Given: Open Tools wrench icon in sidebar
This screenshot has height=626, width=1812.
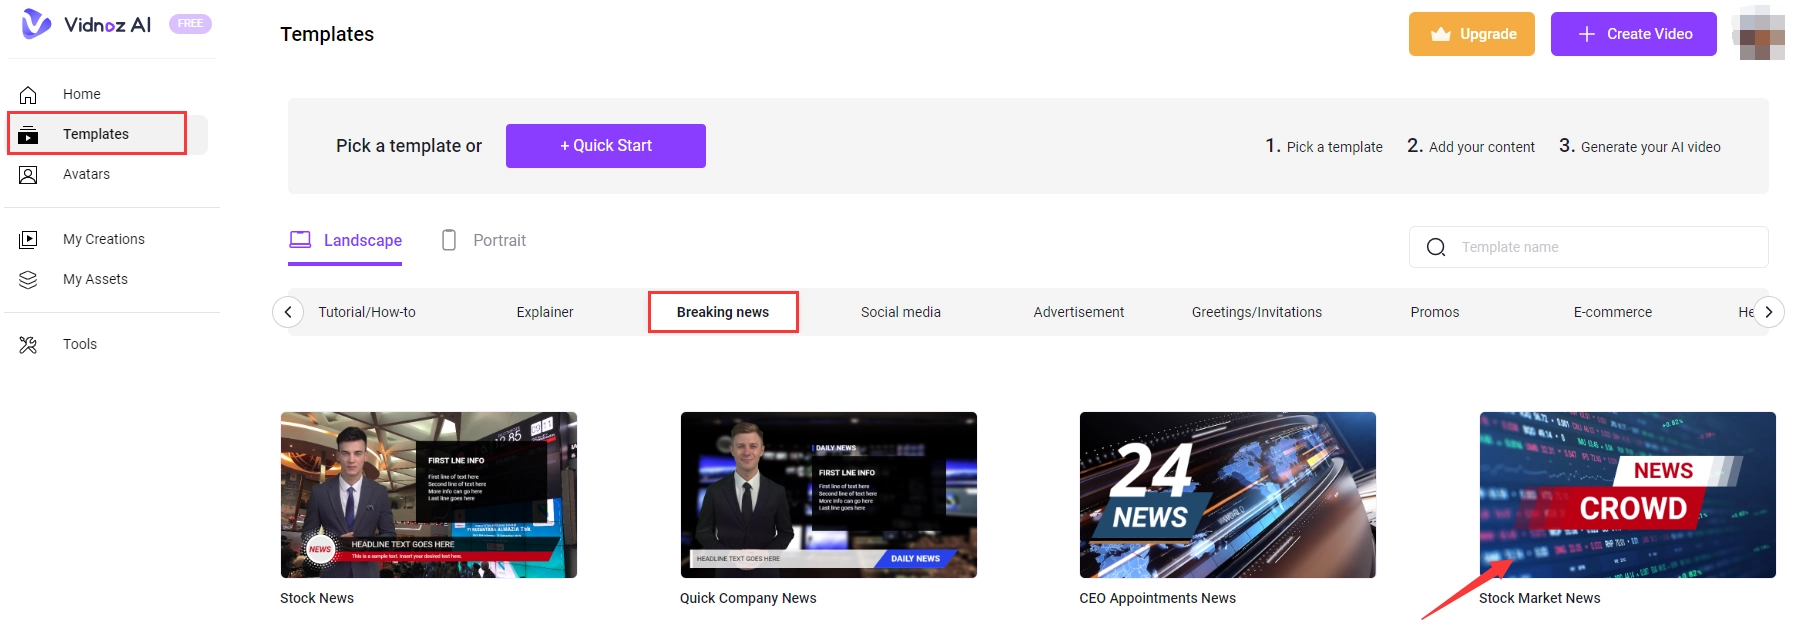Looking at the screenshot, I should 28,345.
